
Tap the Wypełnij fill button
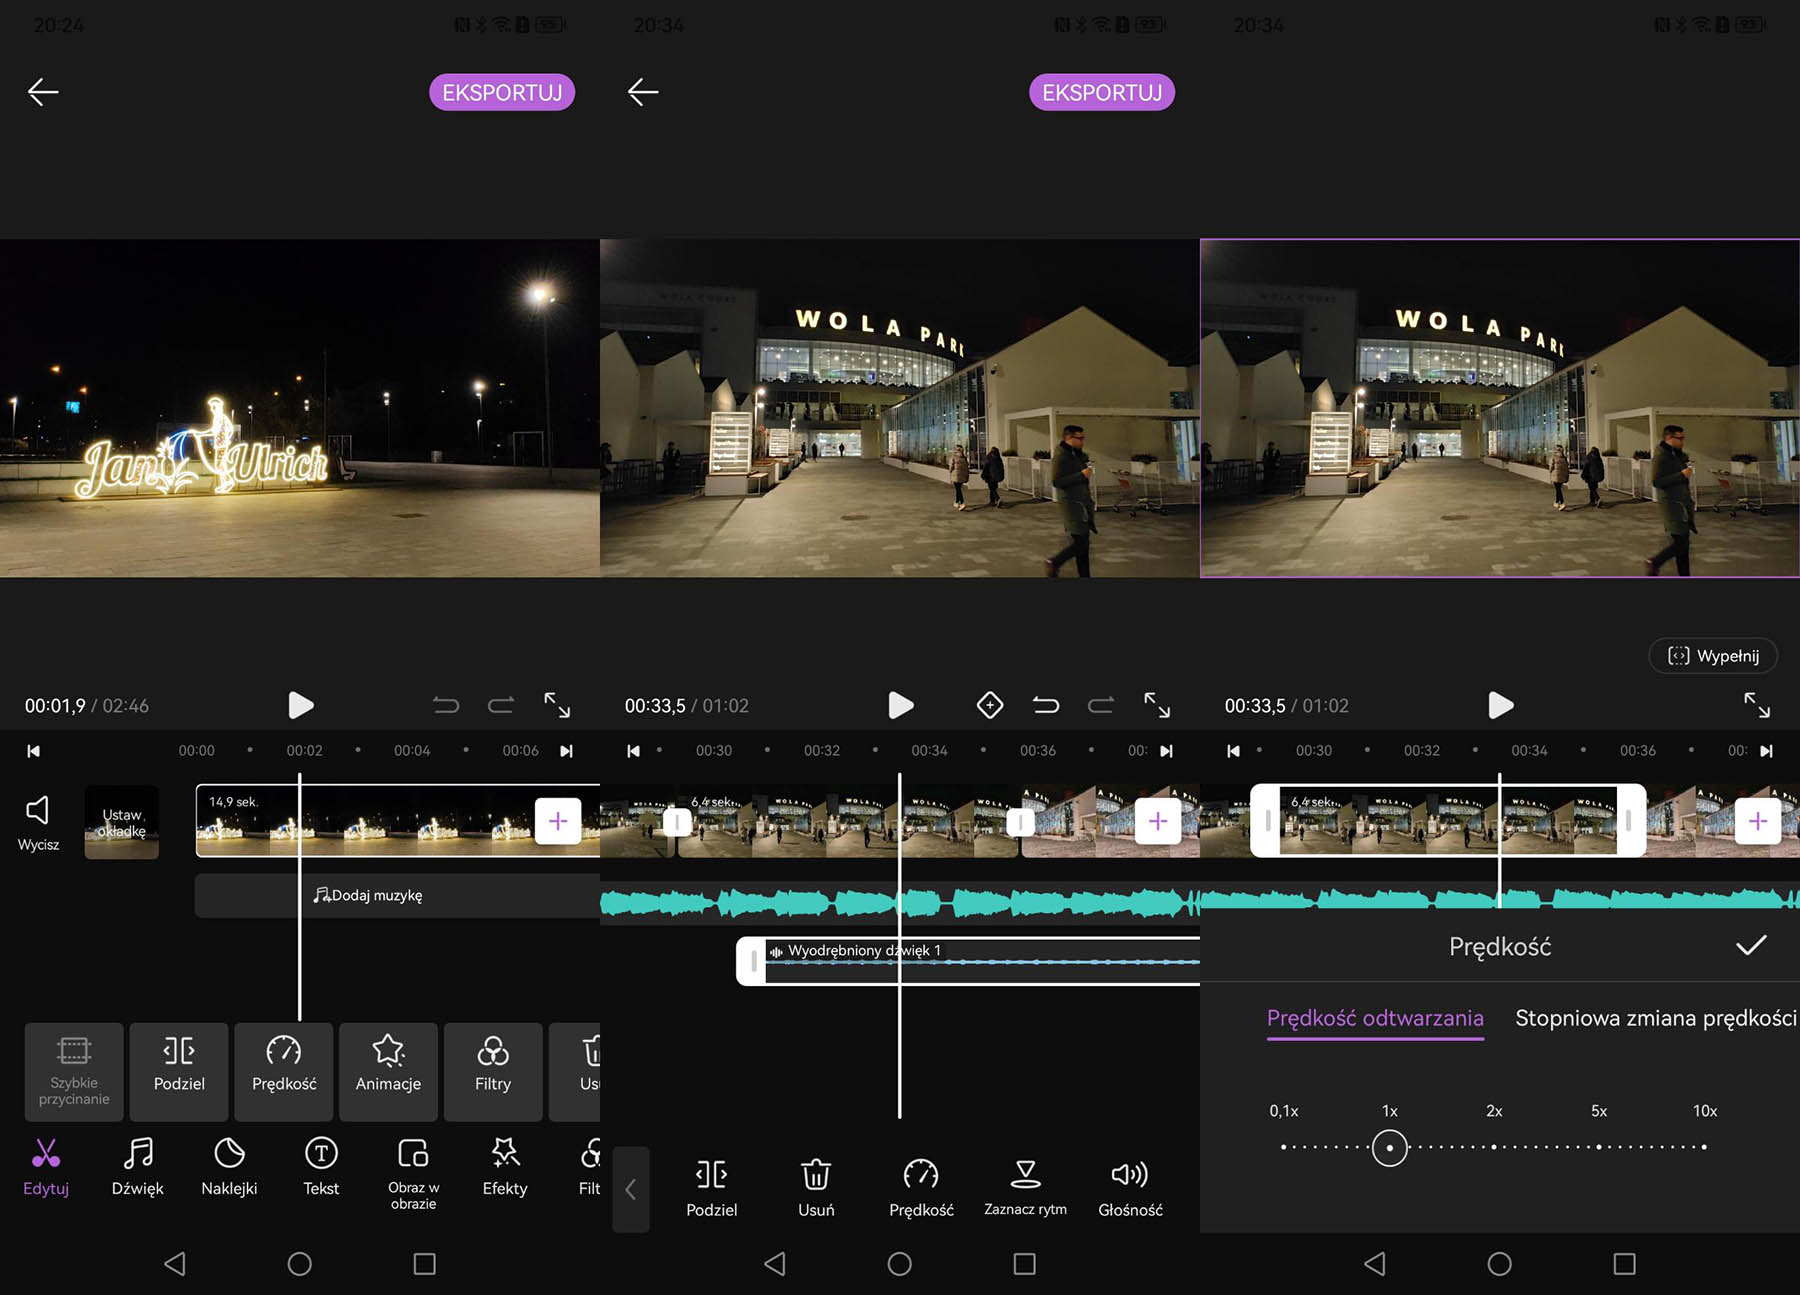1713,656
